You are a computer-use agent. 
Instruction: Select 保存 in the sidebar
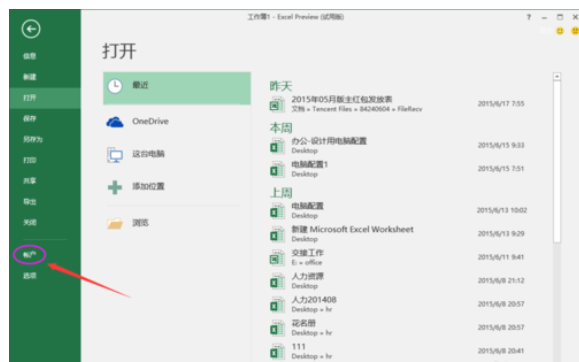[30, 119]
